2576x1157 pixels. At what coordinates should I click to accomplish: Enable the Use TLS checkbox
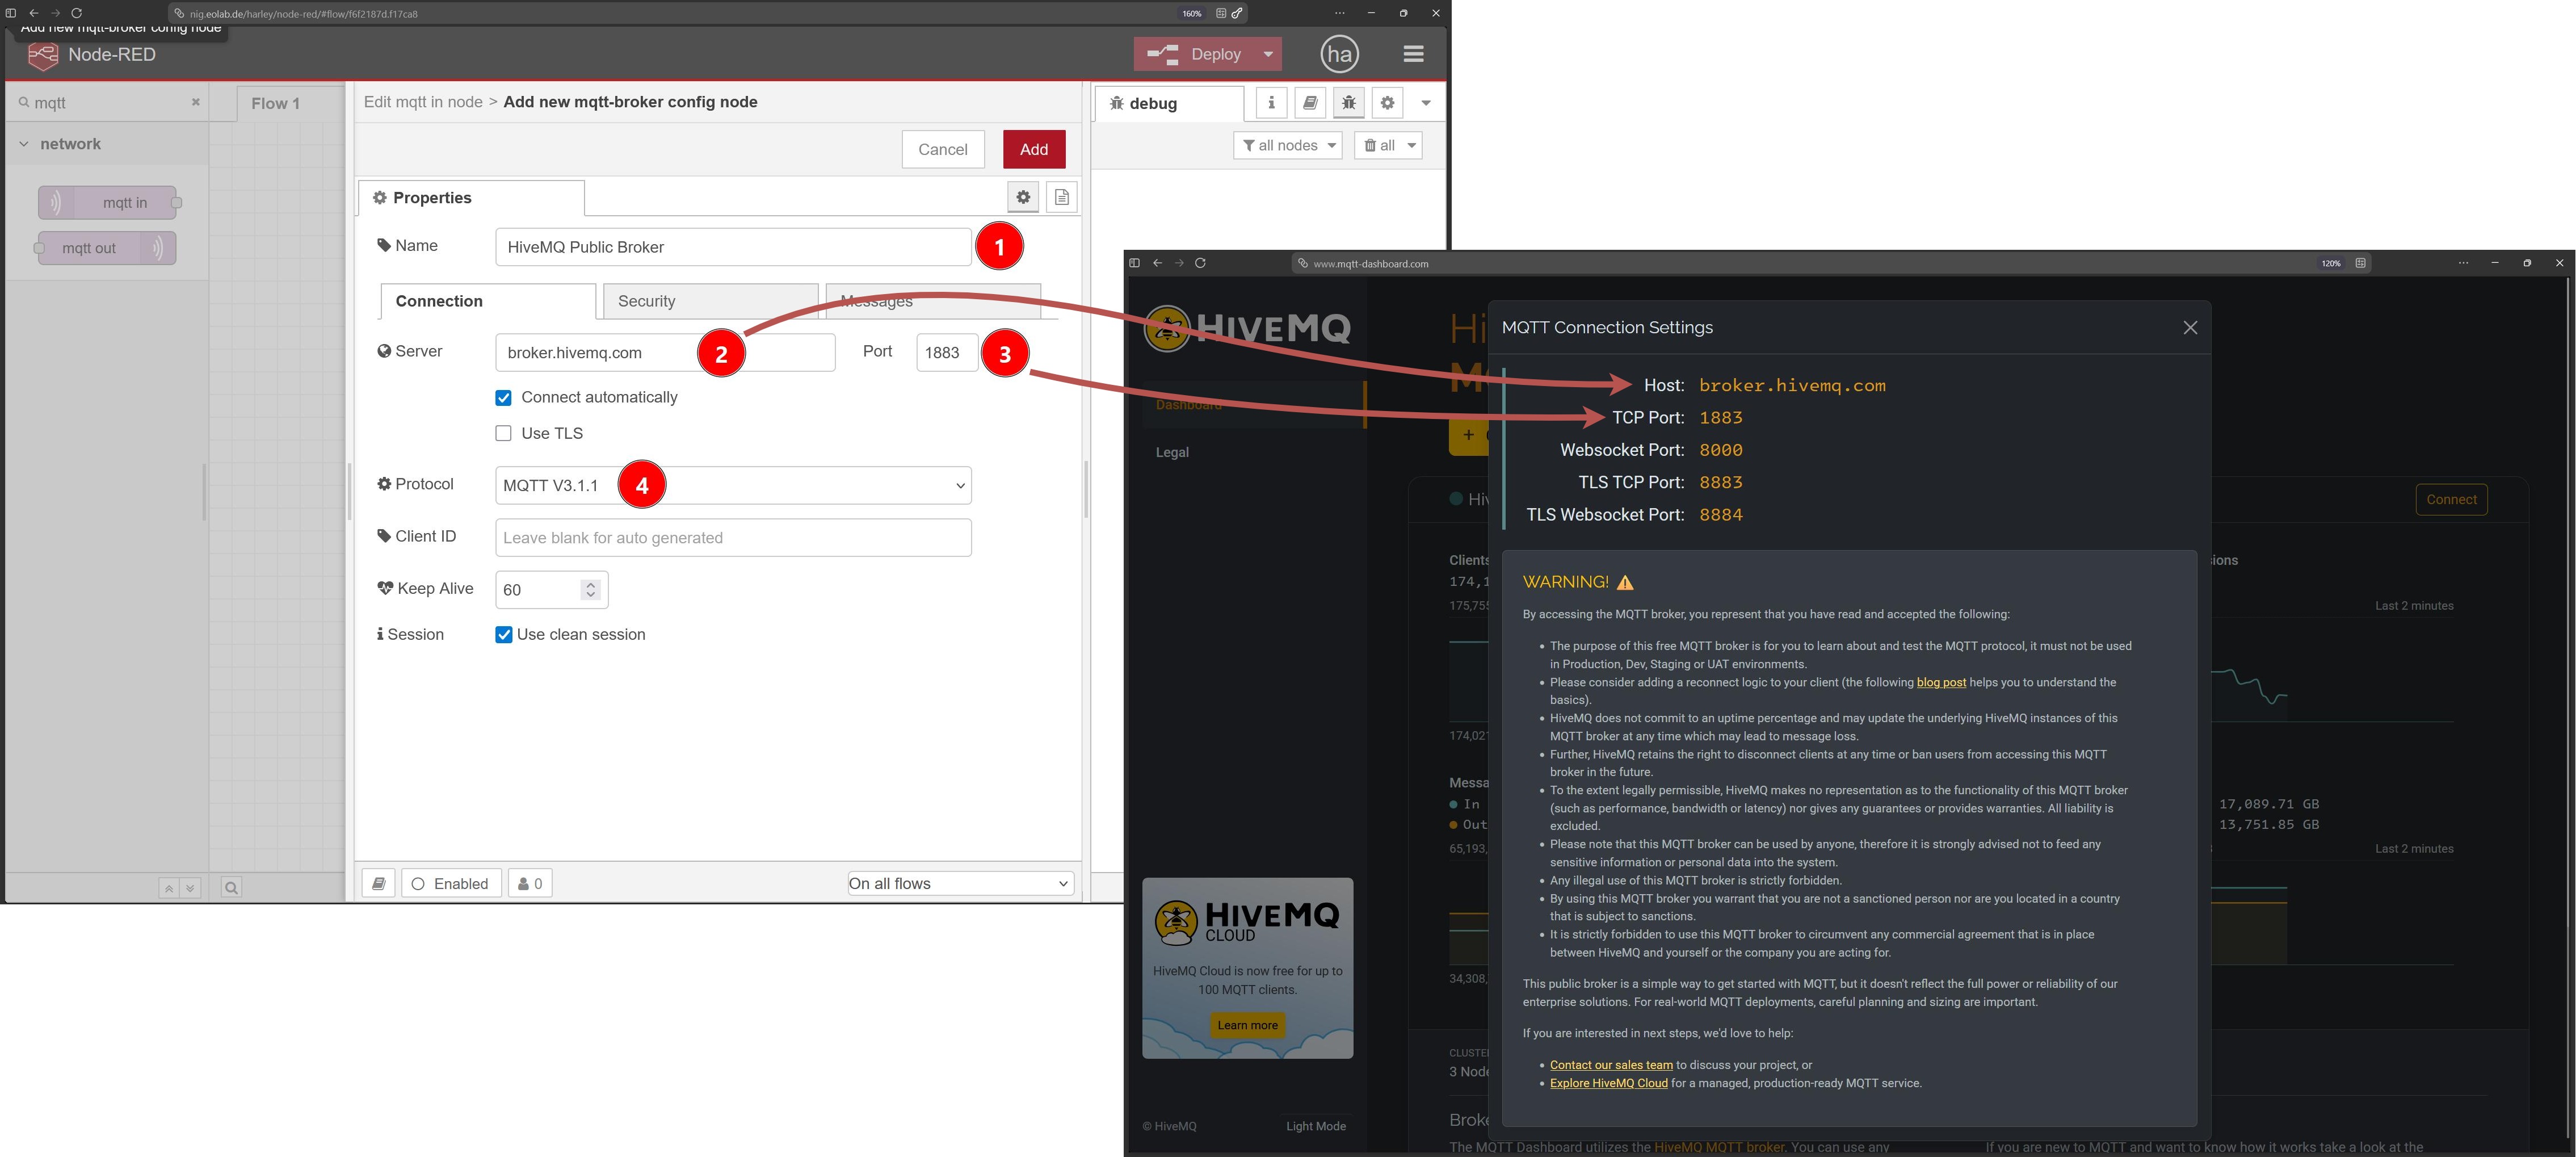tap(504, 433)
